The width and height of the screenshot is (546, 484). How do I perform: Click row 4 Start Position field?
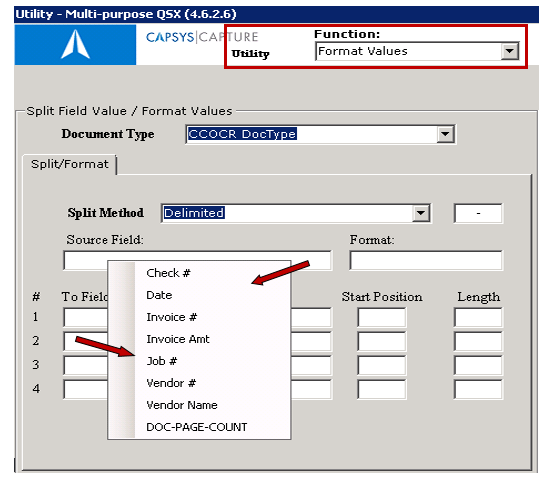[x=382, y=389]
